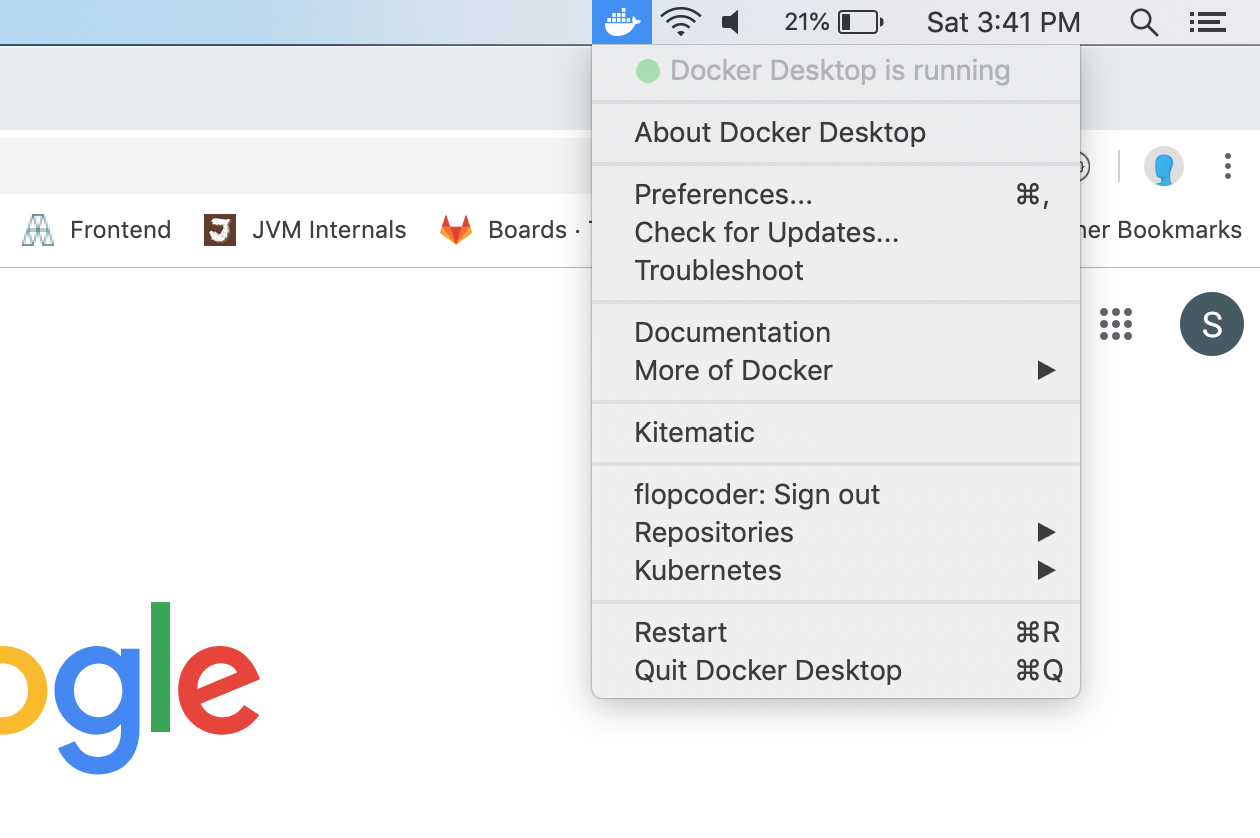This screenshot has height=838, width=1260.
Task: Open Spotlight search magnifier icon
Action: pyautogui.click(x=1144, y=22)
